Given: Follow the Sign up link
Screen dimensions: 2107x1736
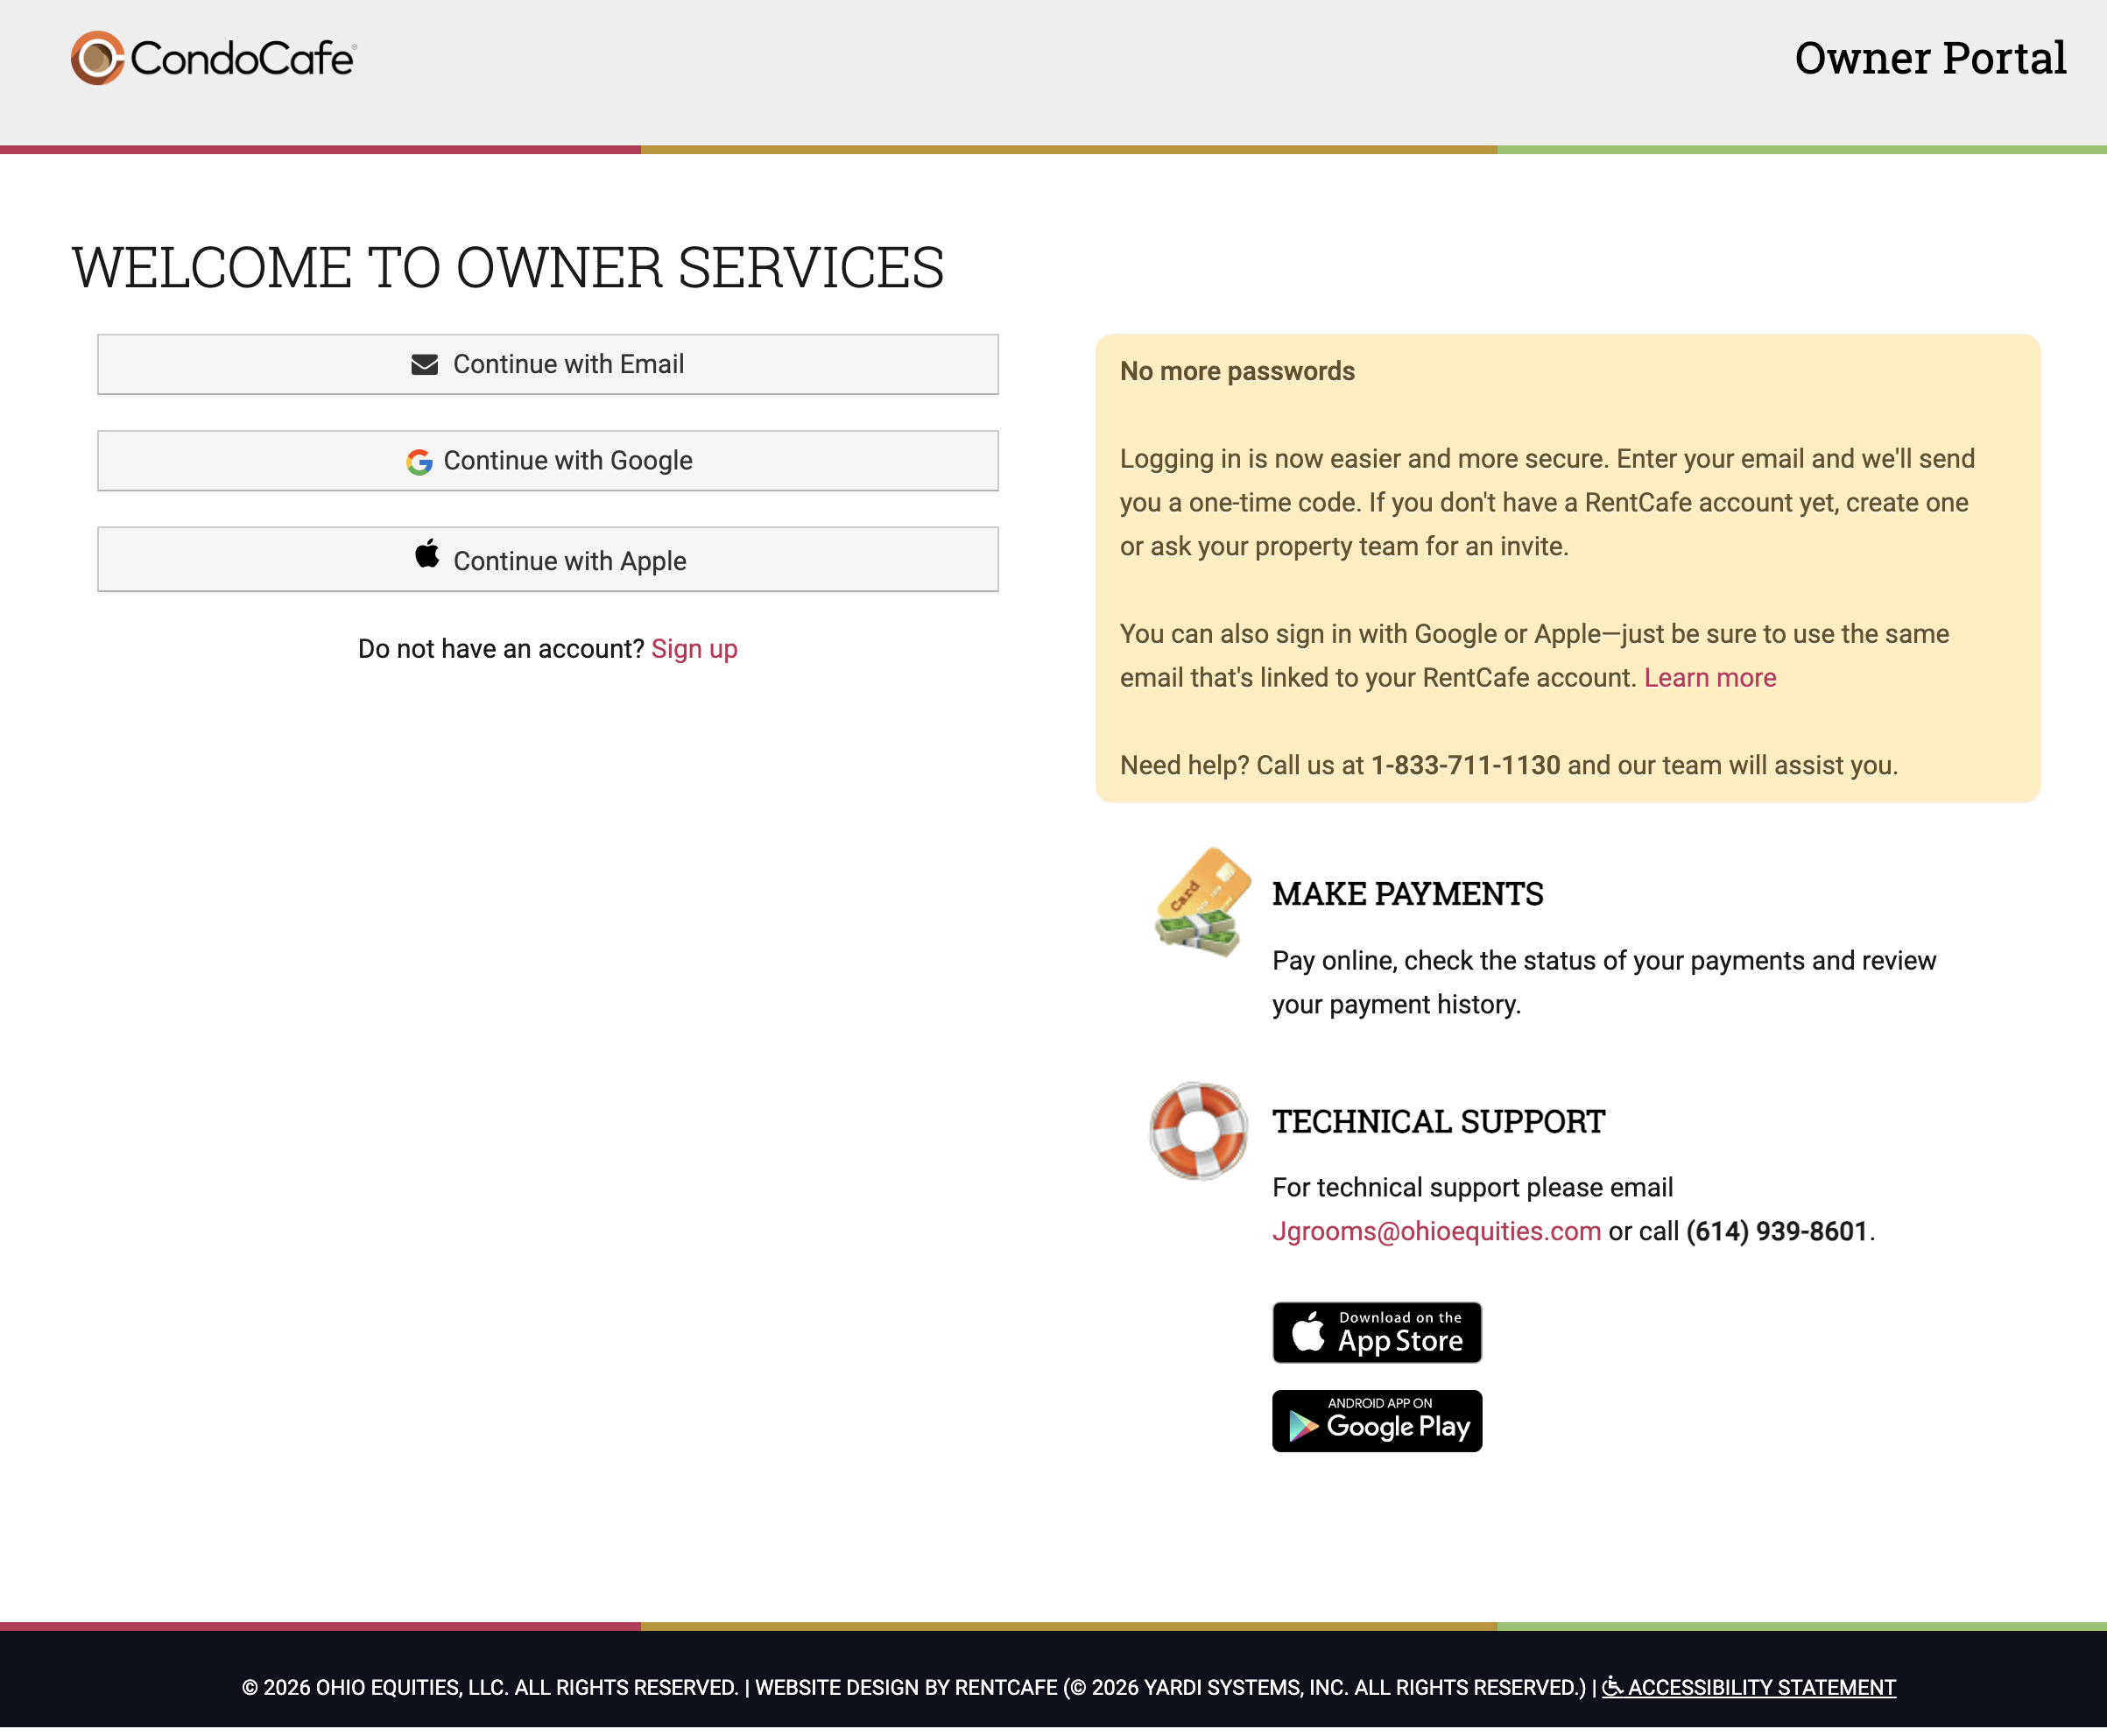Looking at the screenshot, I should pos(694,649).
